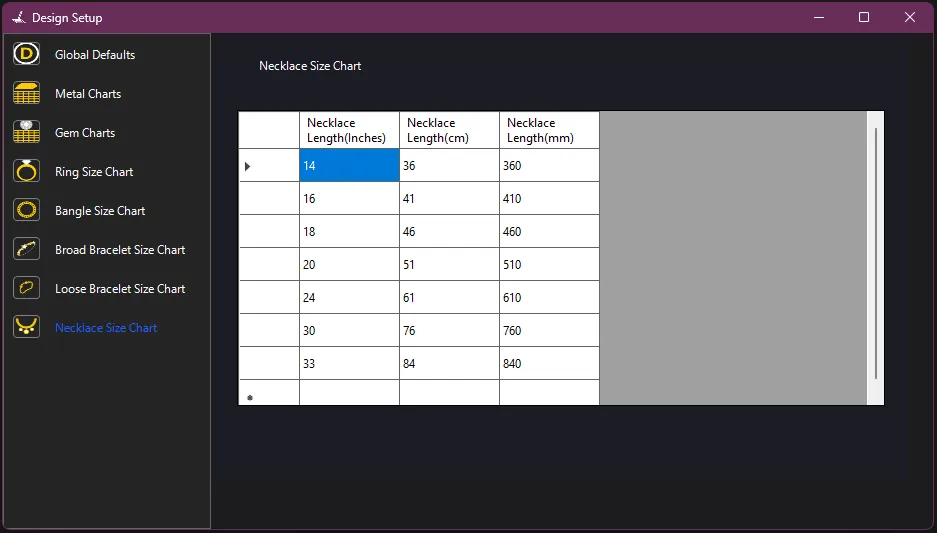The image size is (937, 533).
Task: Open the Metal Charts section
Action: coord(88,94)
